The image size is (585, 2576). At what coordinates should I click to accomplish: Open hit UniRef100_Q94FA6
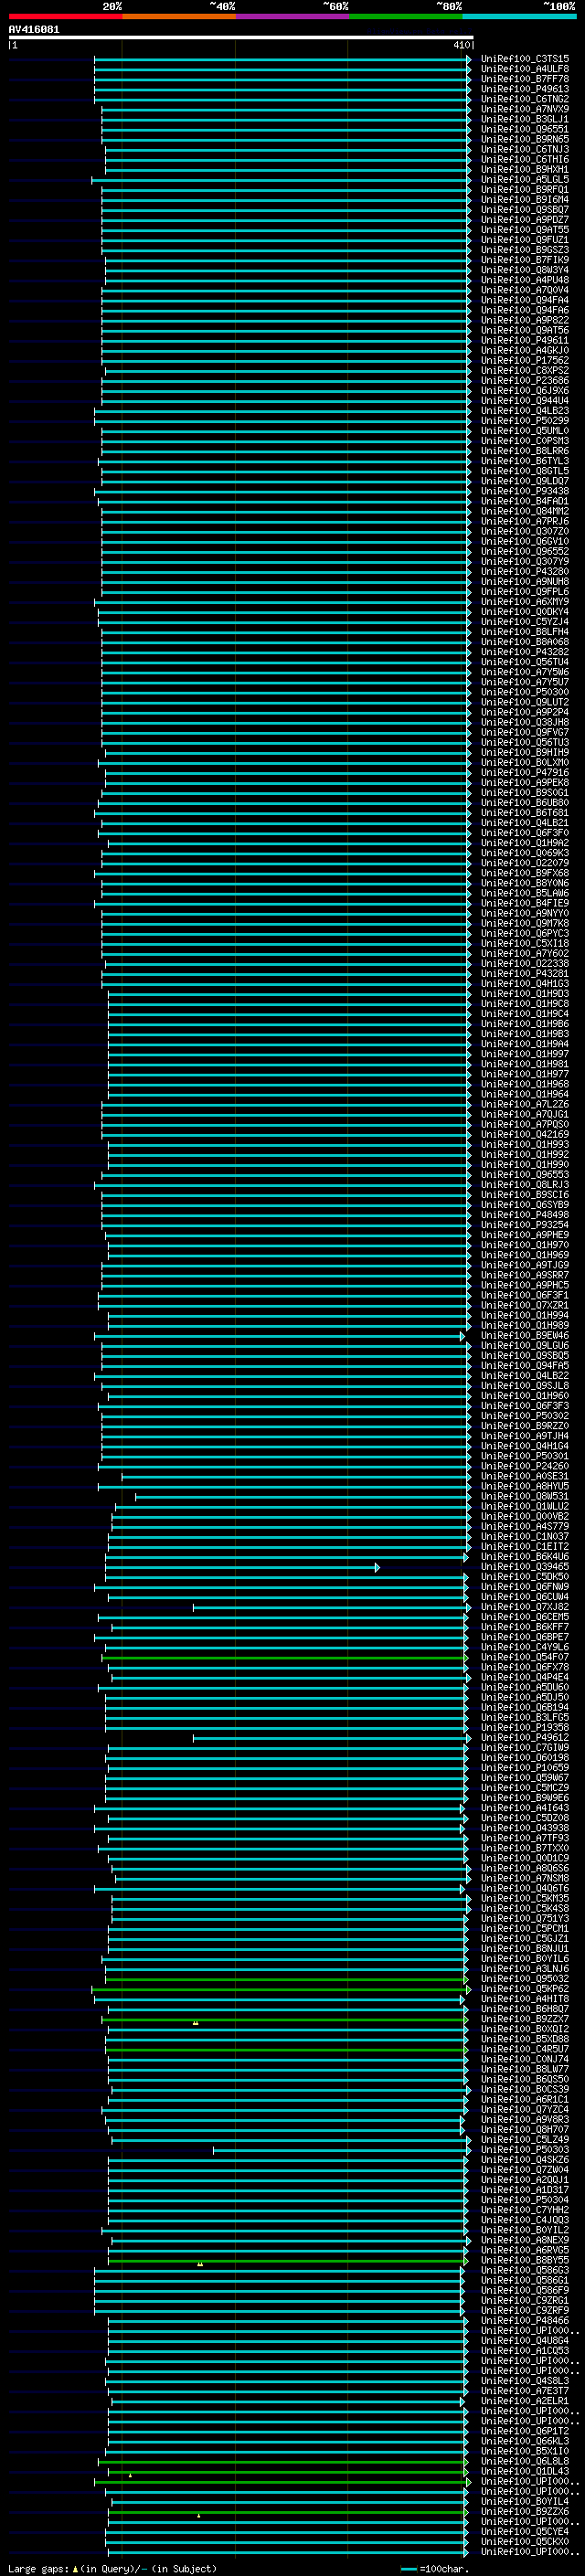point(525,310)
